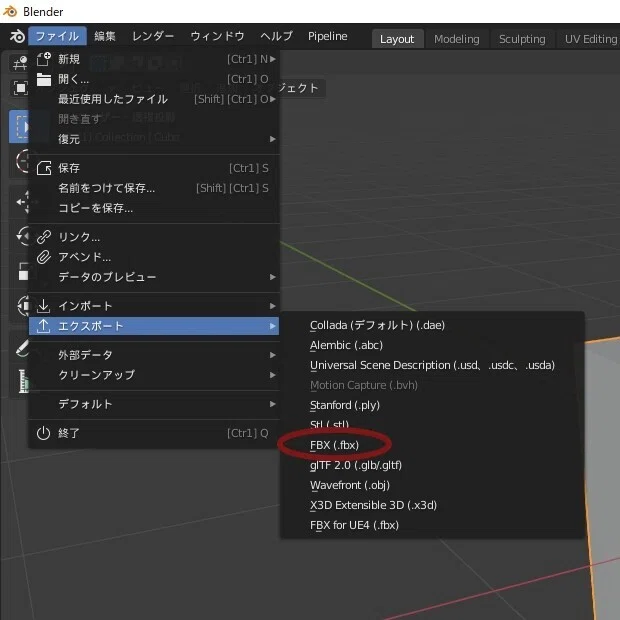Expand the 復元 submenu
Image resolution: width=620 pixels, height=620 pixels.
pos(154,139)
